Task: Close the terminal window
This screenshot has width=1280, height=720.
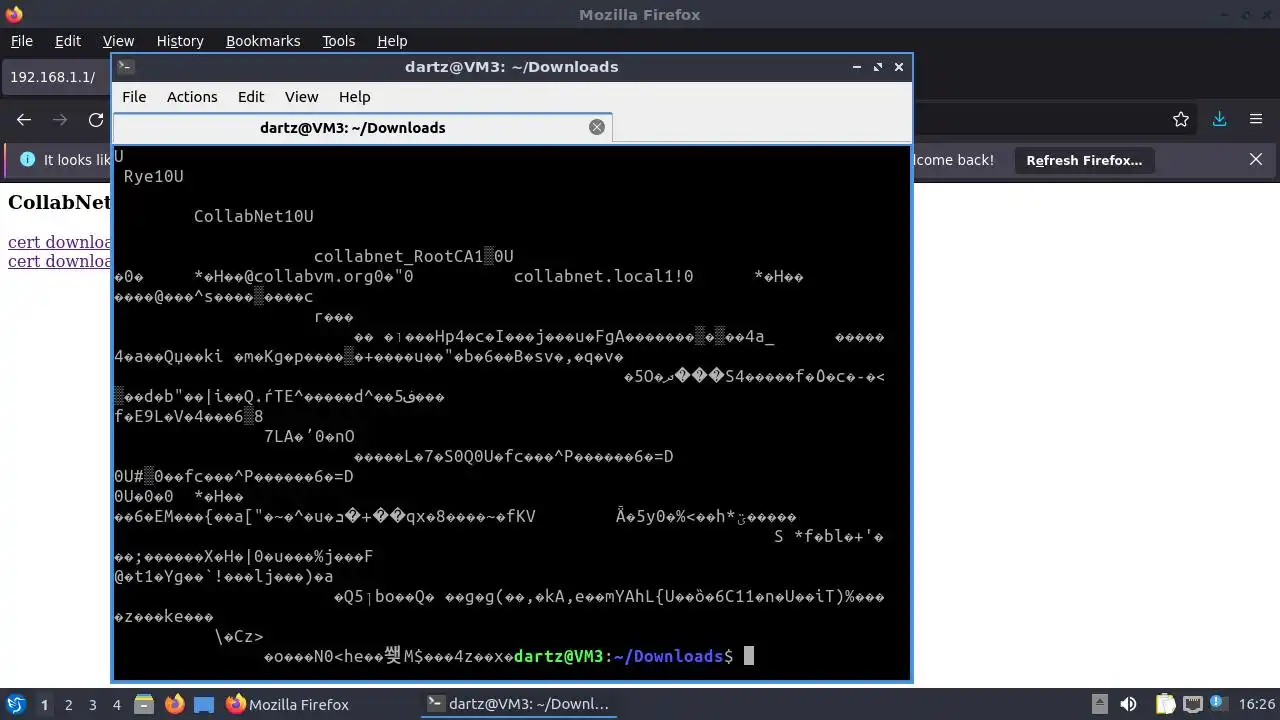Action: click(x=899, y=67)
